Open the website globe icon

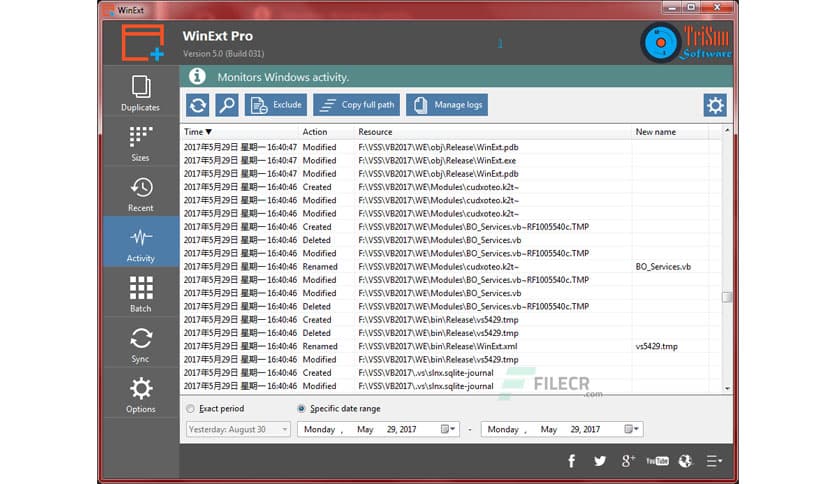click(x=686, y=461)
